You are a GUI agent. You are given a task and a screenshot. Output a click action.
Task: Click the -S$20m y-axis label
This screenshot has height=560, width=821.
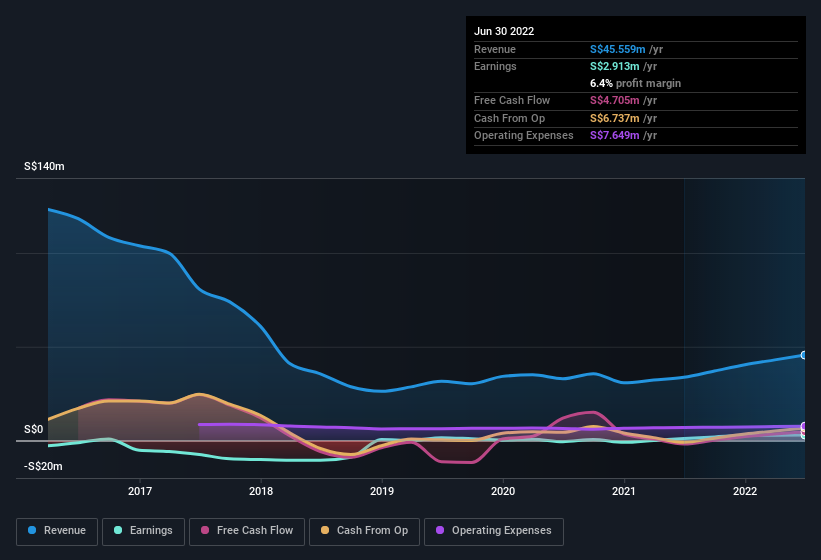pos(43,466)
